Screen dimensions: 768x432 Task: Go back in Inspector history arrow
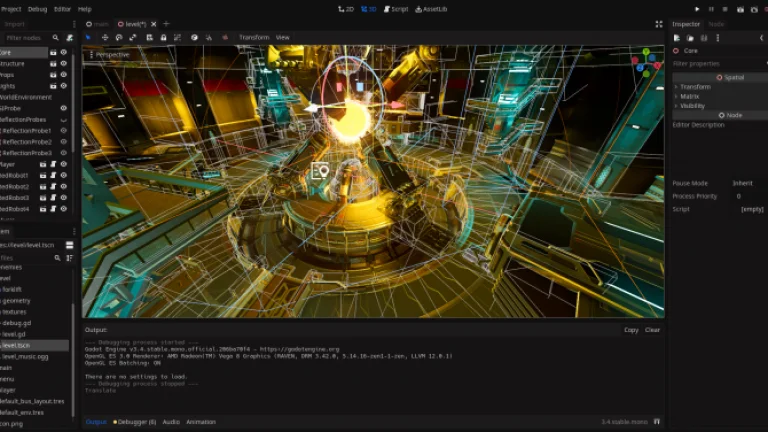point(762,38)
